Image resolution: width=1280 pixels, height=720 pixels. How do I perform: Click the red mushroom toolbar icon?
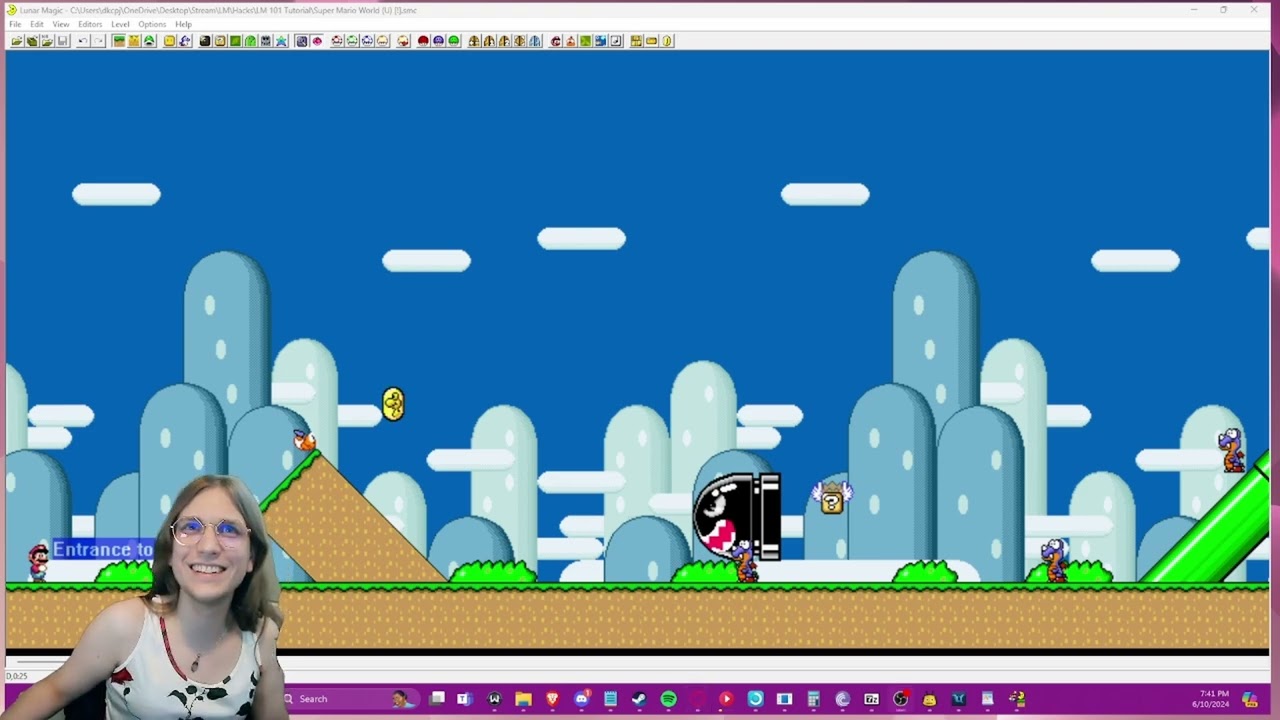click(x=423, y=41)
